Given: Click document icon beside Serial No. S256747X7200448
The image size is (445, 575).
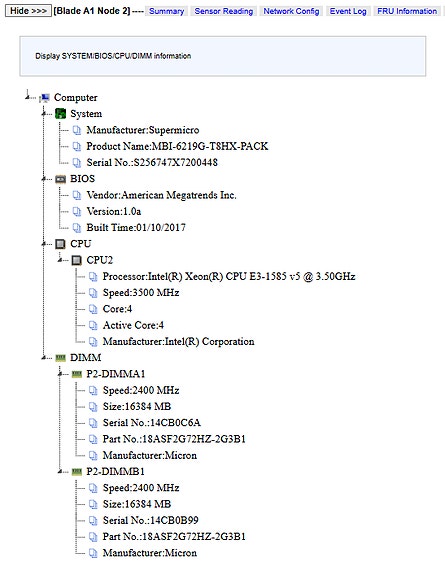Looking at the screenshot, I should (x=76, y=162).
